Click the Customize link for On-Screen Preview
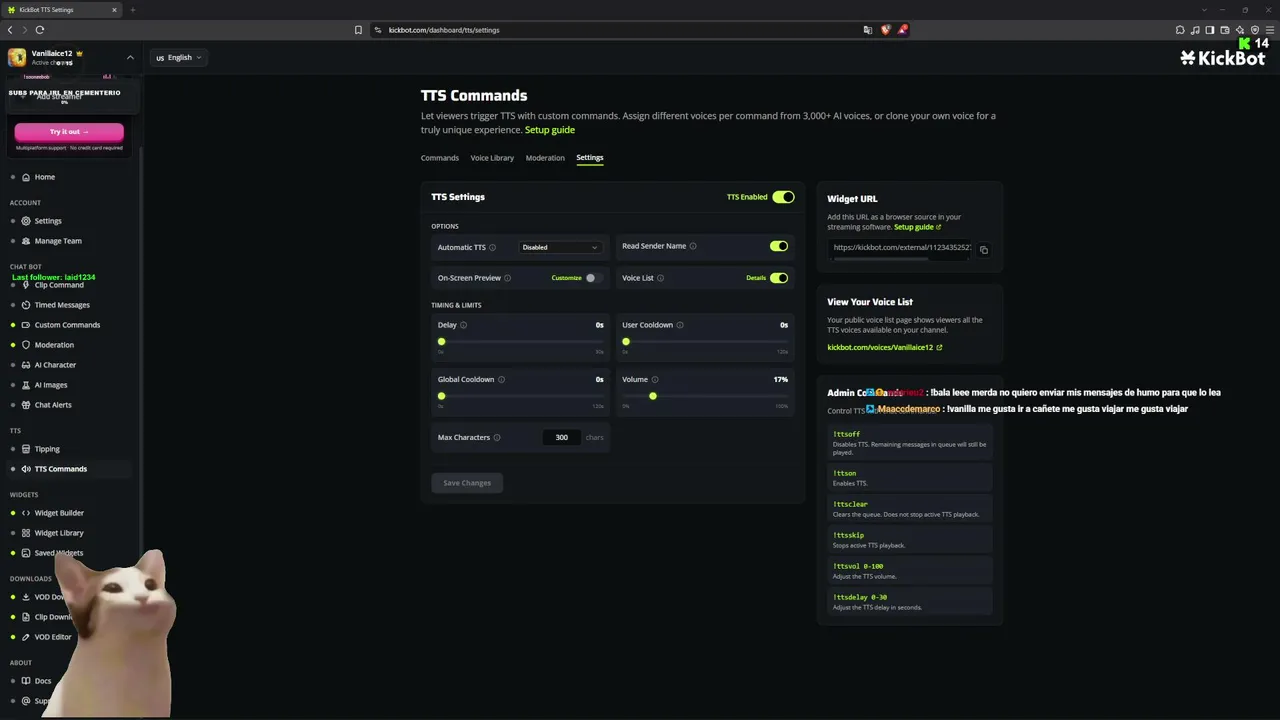This screenshot has width=1280, height=720. [566, 278]
